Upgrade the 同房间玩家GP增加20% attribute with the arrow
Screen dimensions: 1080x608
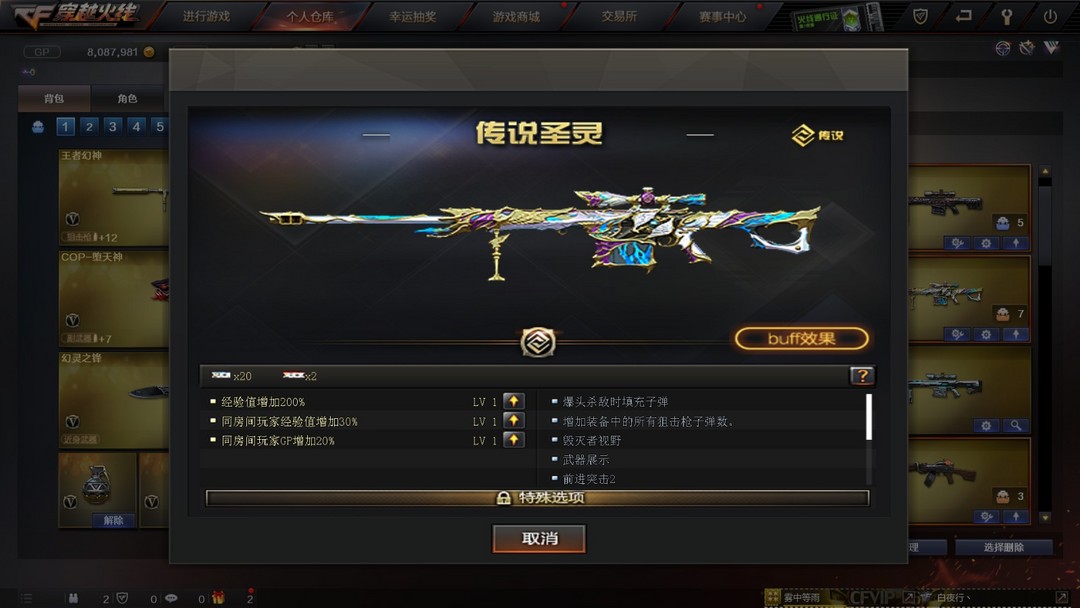(514, 439)
